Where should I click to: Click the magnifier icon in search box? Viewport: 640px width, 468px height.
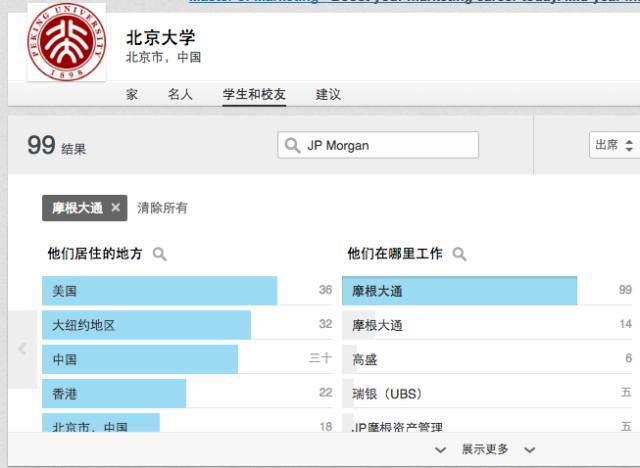pos(292,145)
